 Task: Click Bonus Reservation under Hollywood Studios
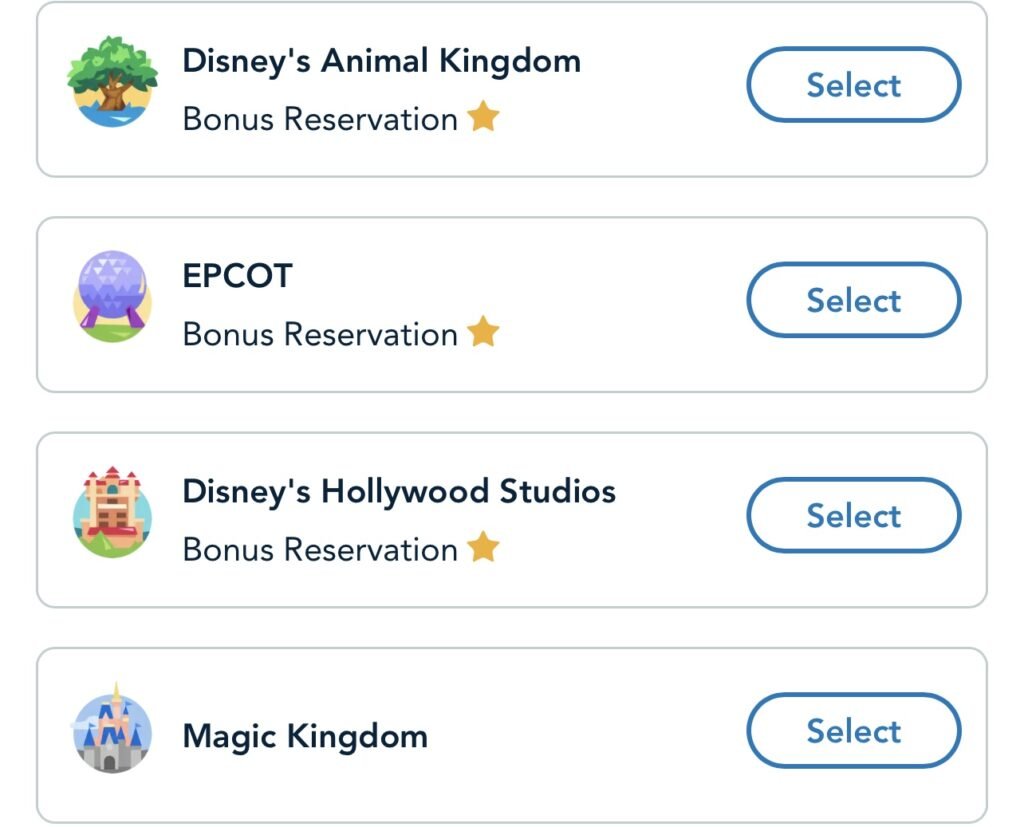(x=320, y=549)
